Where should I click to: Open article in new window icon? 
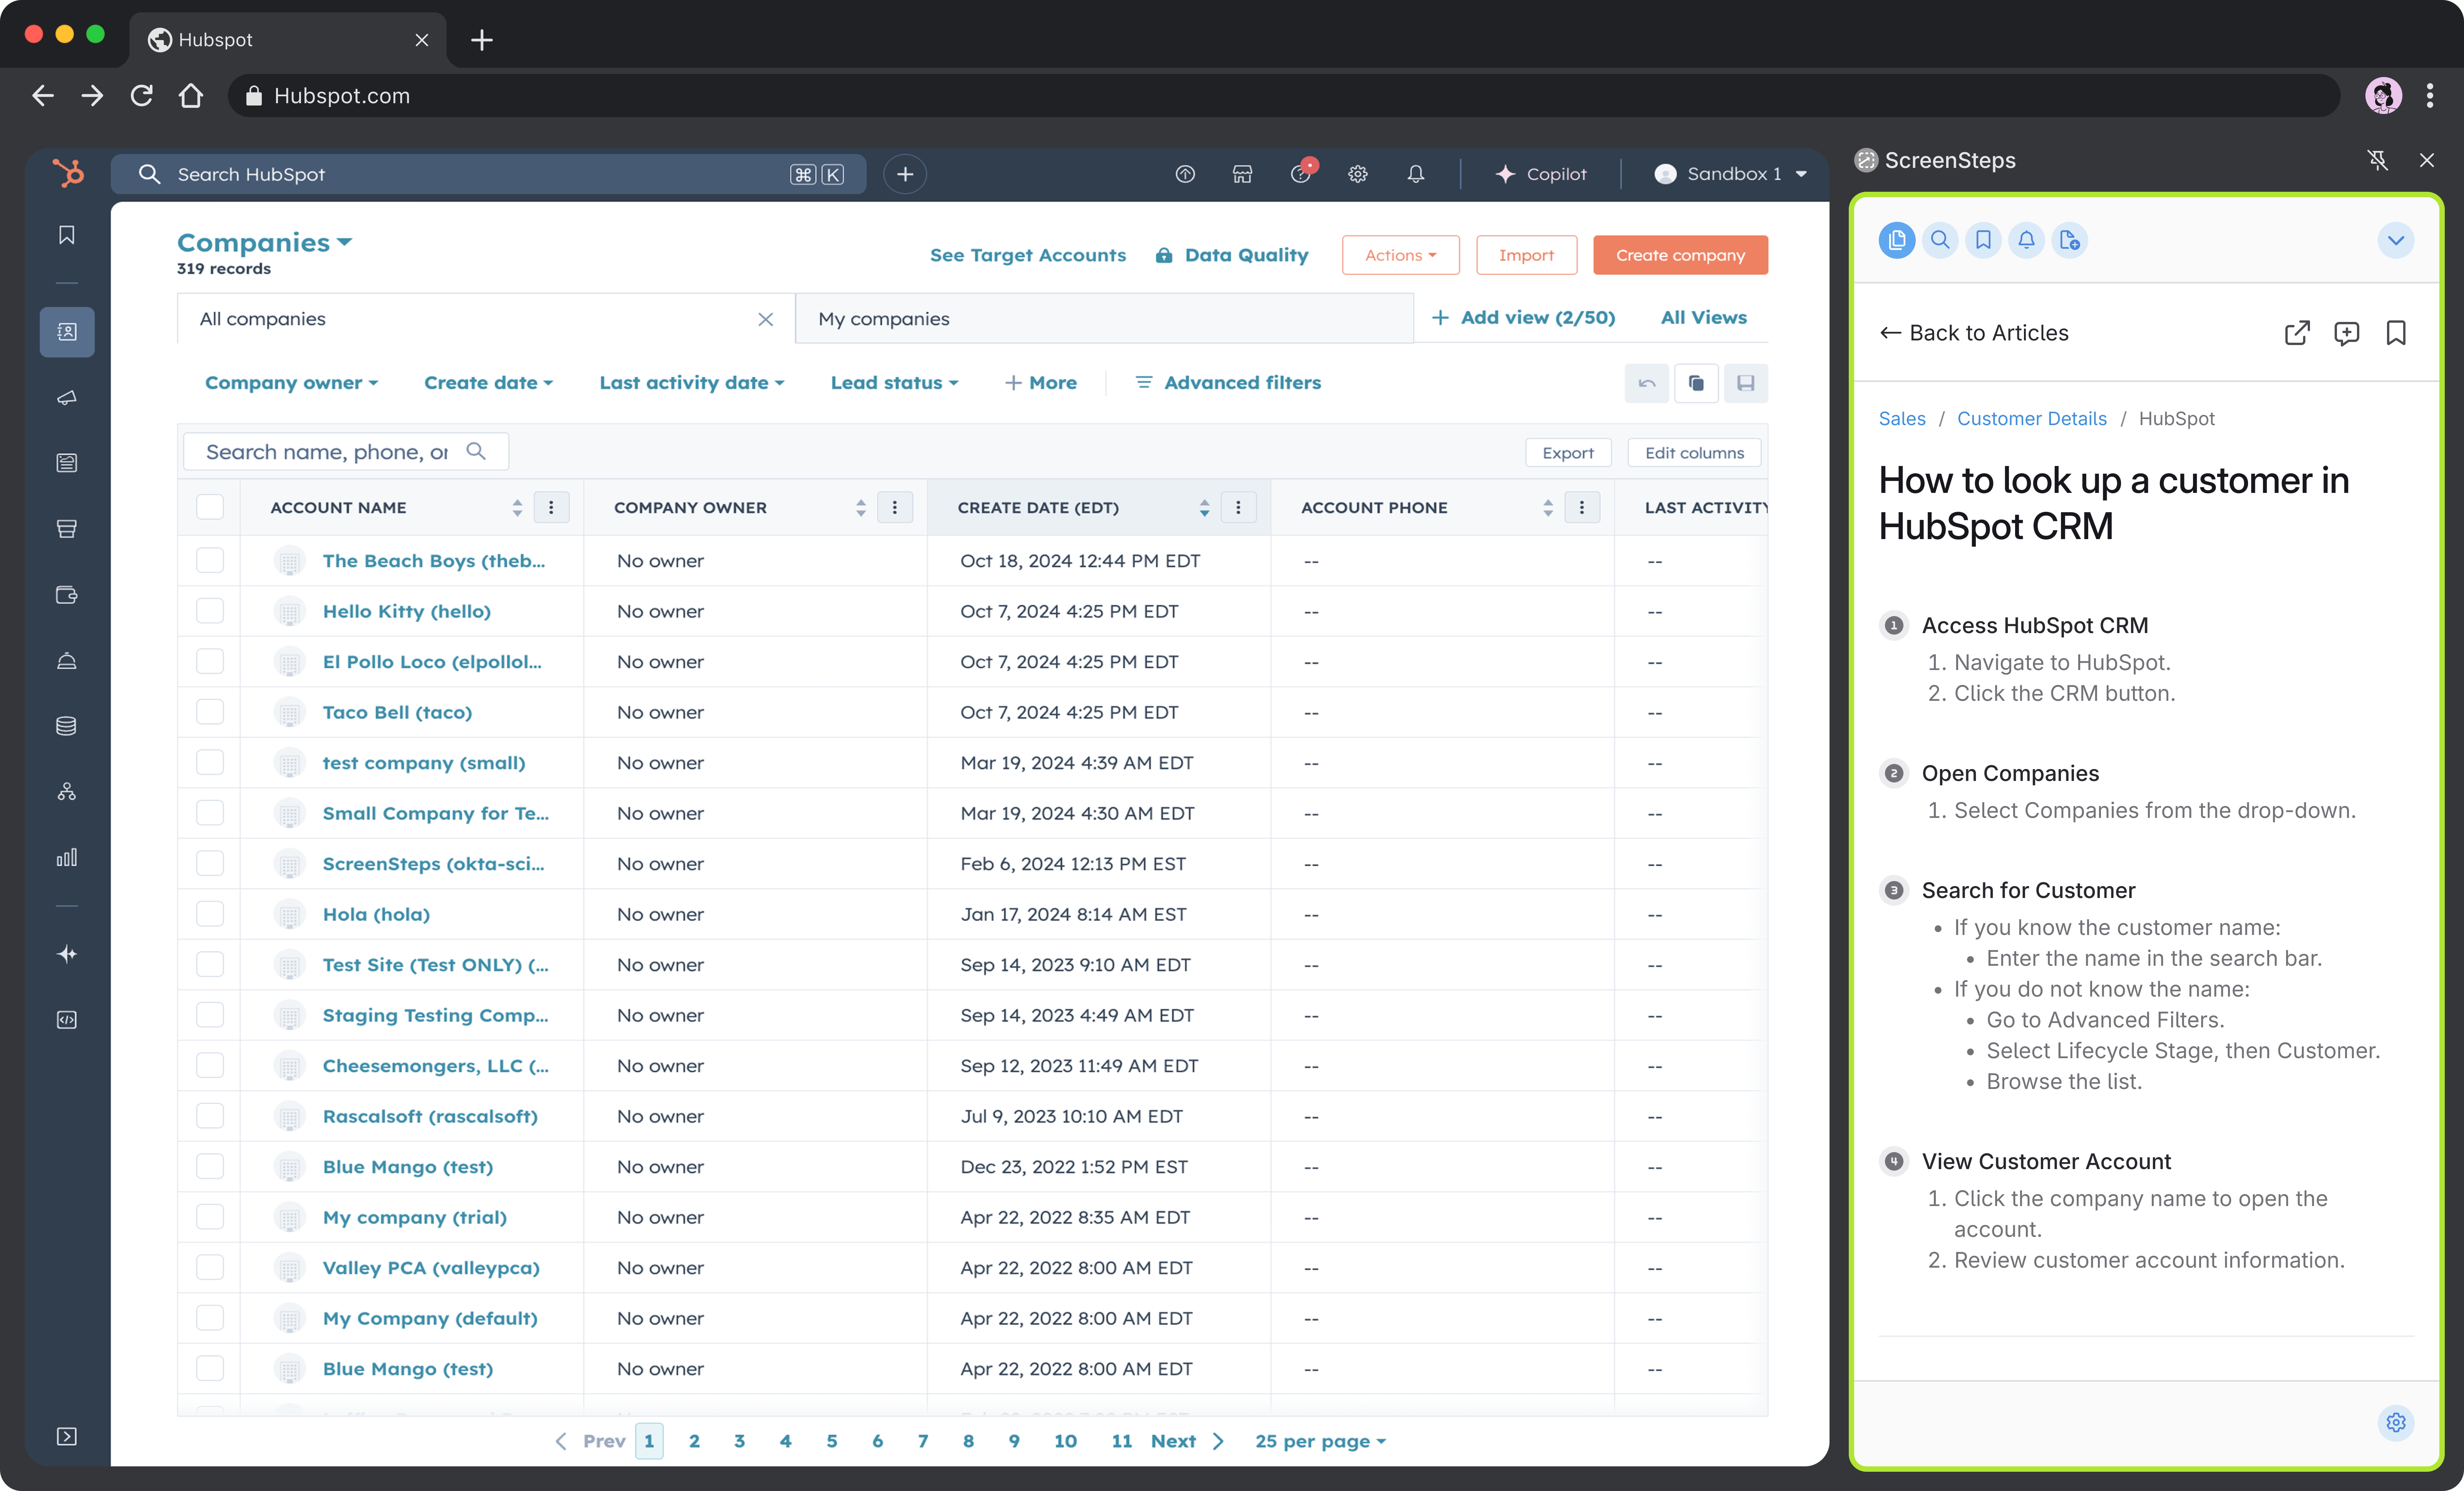[x=2297, y=333]
